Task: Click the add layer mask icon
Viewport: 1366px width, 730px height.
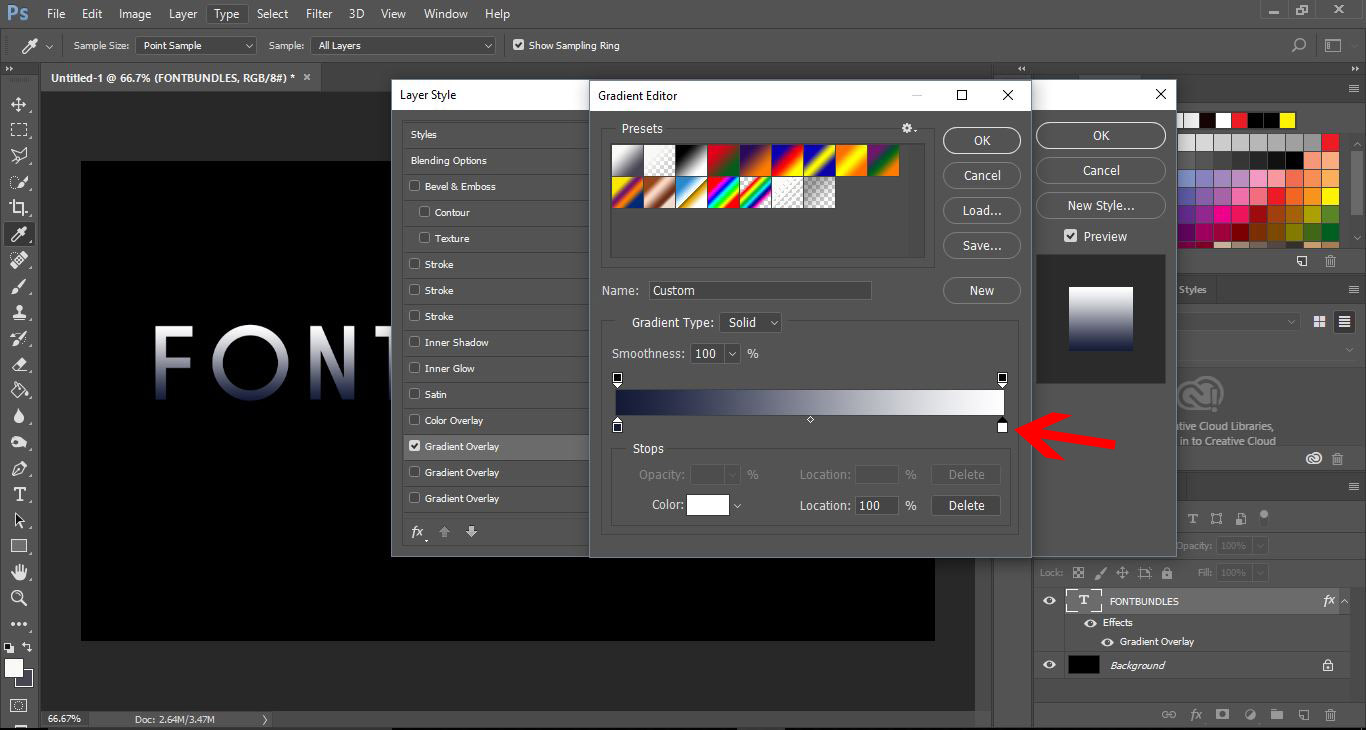Action: click(x=1222, y=715)
